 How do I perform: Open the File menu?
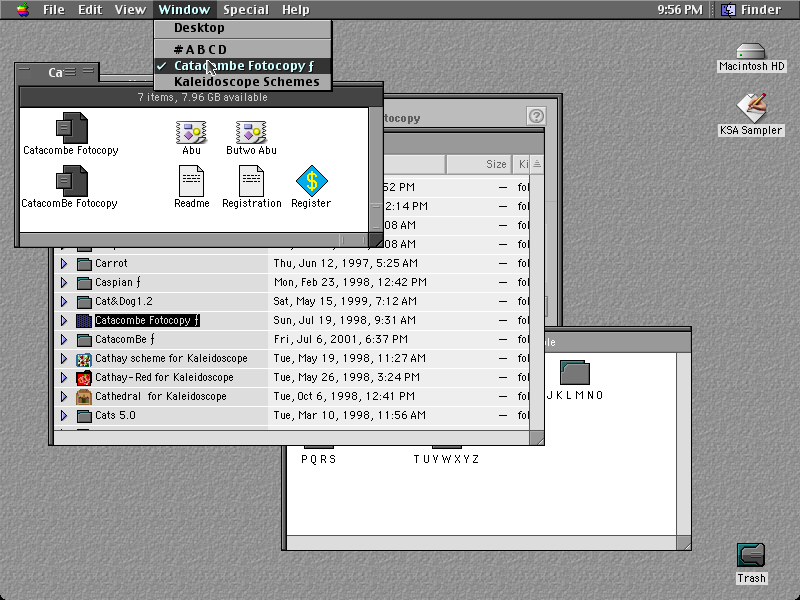pyautogui.click(x=54, y=10)
